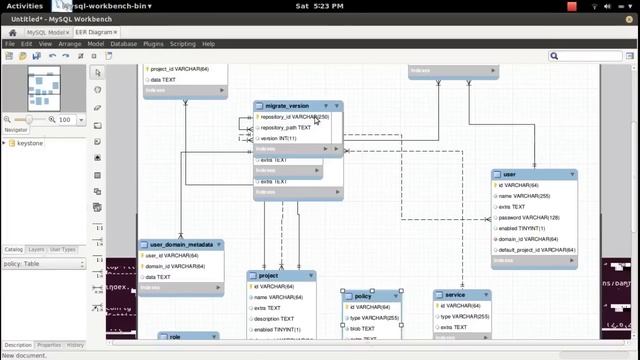Undo the last action
This screenshot has width=640, height=360.
tap(52, 56)
